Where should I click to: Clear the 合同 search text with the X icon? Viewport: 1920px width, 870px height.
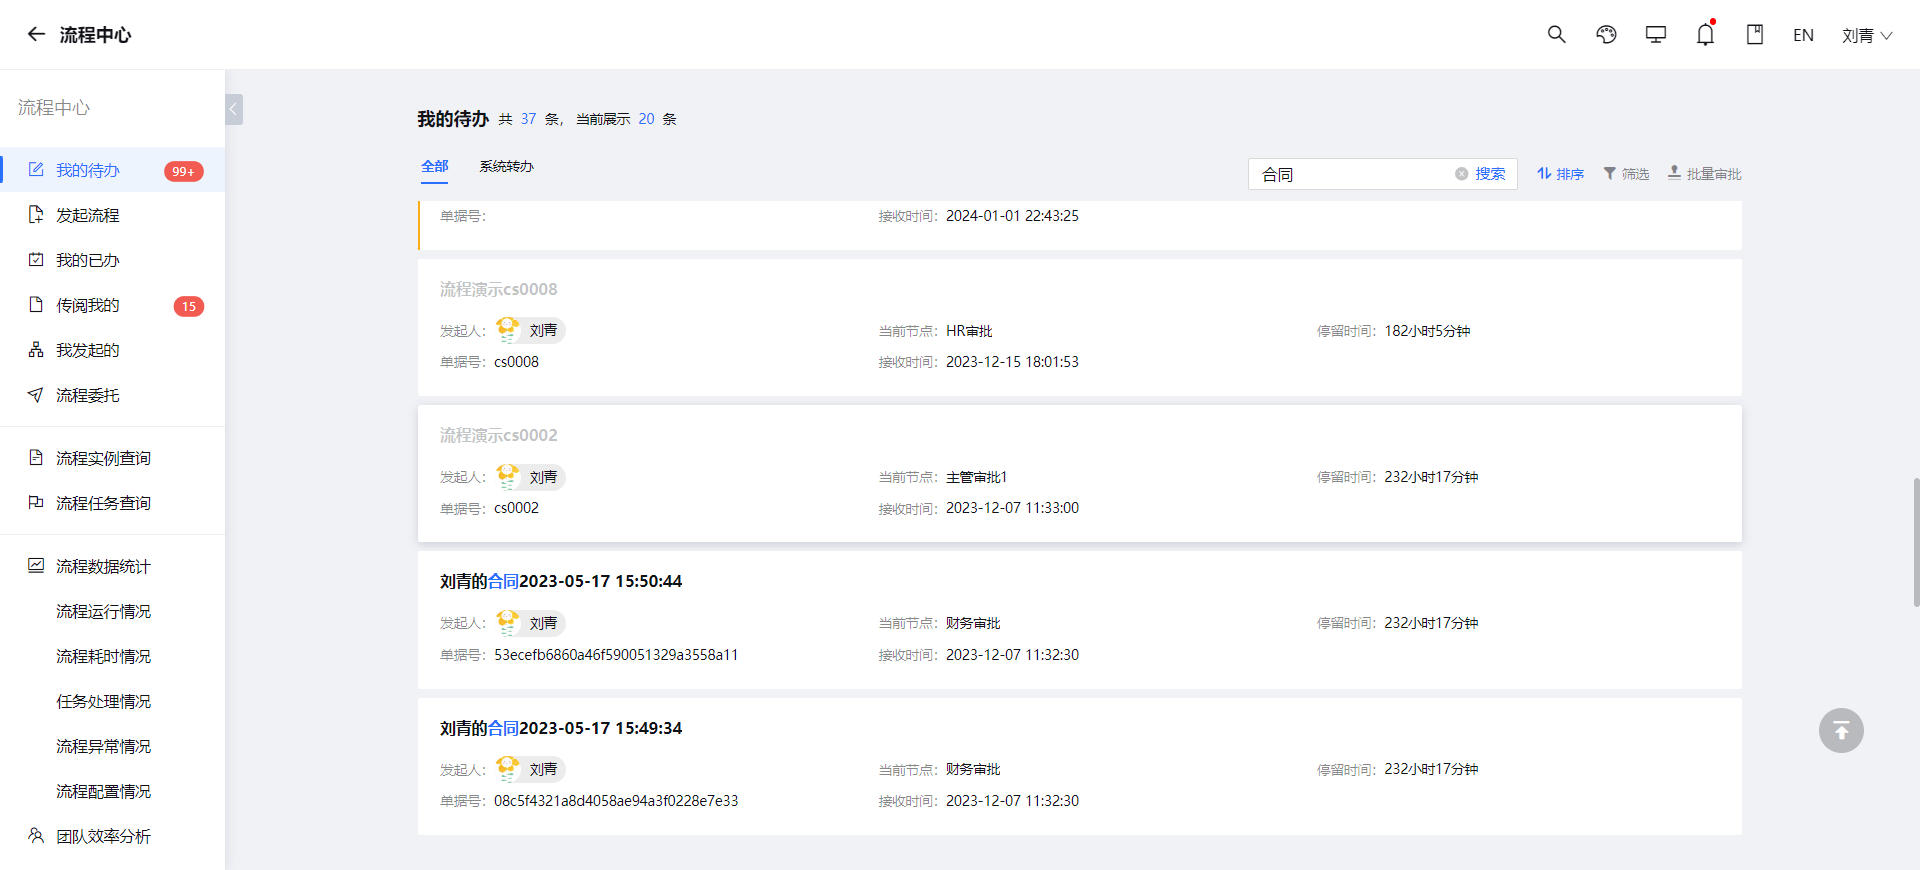(x=1461, y=174)
